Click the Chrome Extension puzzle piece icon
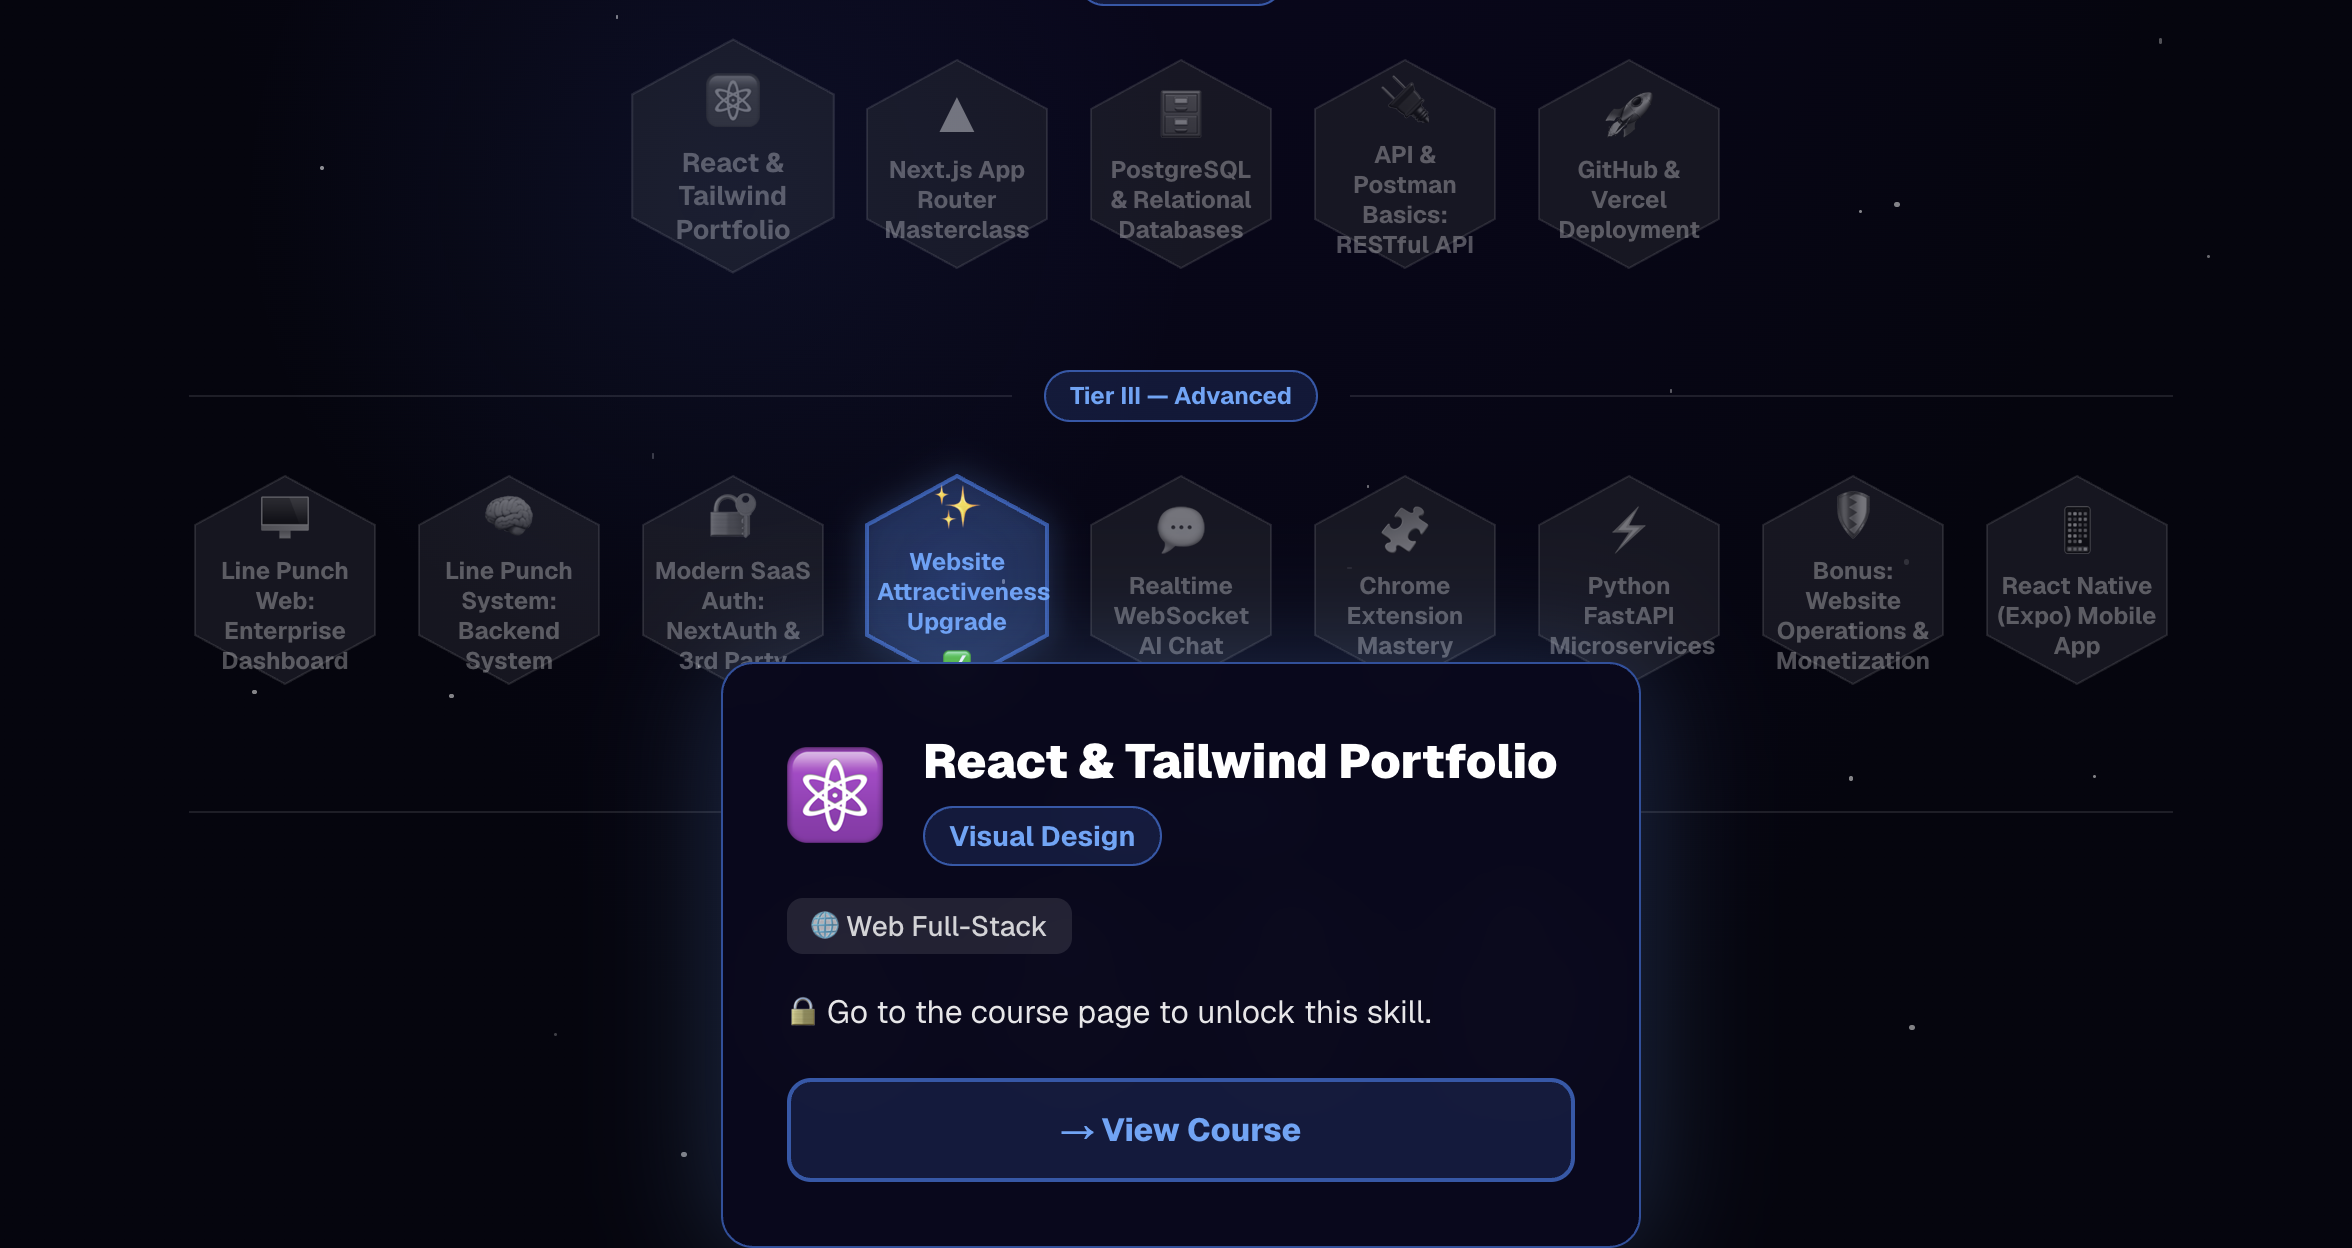2352x1248 pixels. coord(1405,529)
